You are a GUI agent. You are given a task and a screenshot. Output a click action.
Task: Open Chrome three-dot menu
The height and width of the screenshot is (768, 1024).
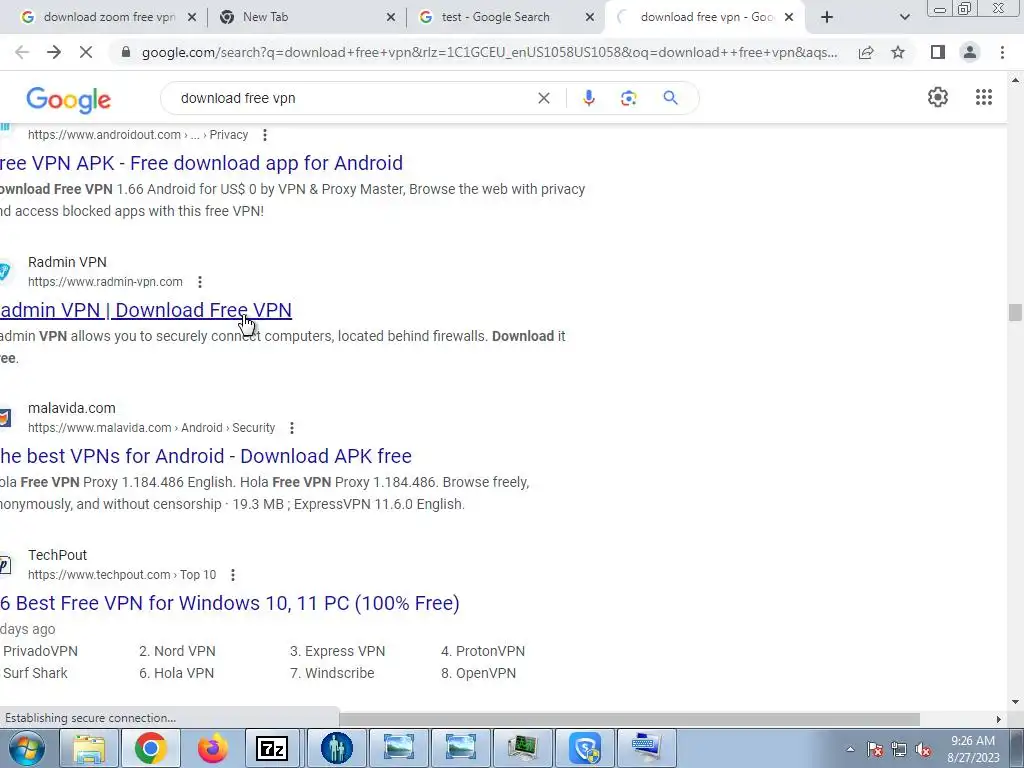pos(1002,52)
